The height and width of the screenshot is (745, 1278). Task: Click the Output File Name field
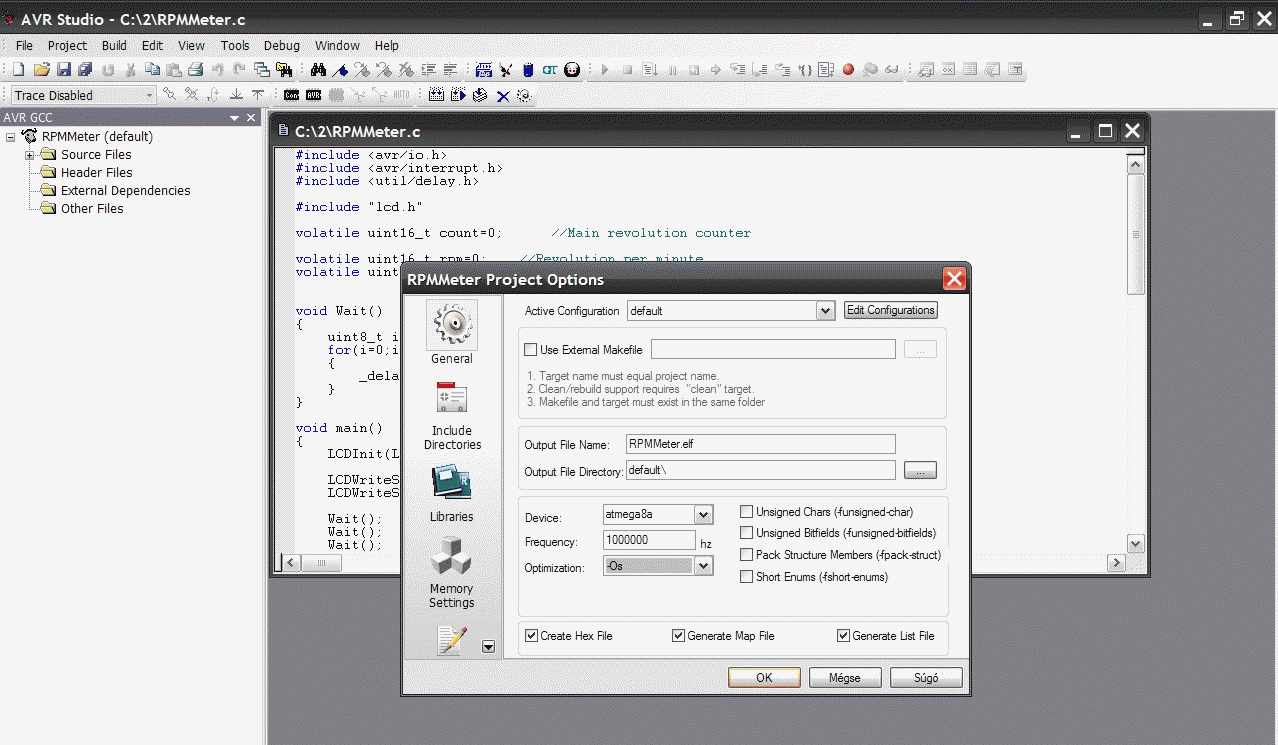pyautogui.click(x=761, y=444)
